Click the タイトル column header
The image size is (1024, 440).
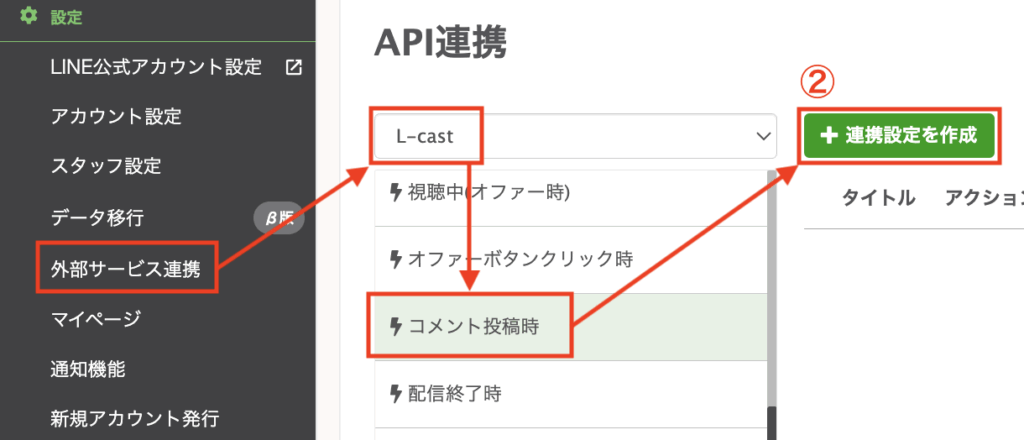tap(878, 198)
